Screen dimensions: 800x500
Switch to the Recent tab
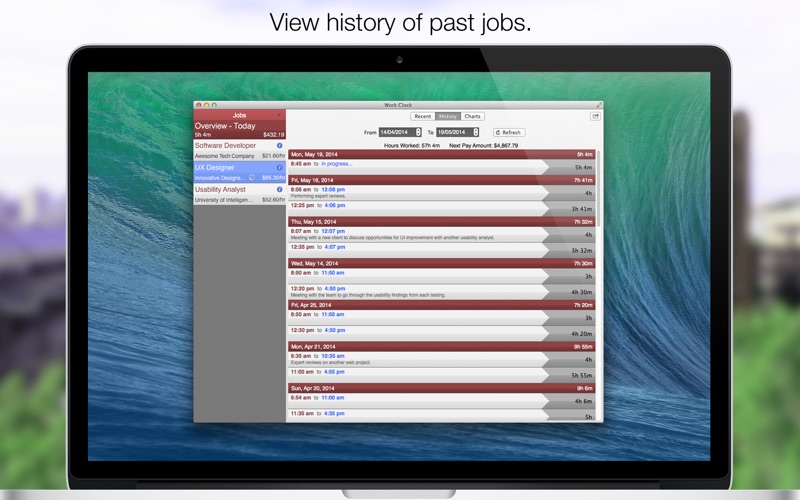422,116
